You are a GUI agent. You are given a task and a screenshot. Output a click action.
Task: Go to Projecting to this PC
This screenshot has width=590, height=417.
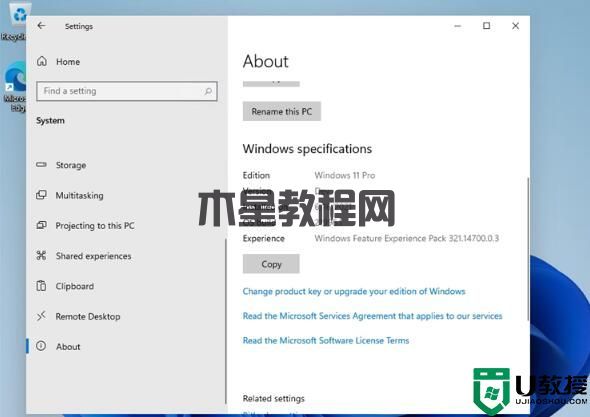coord(95,226)
